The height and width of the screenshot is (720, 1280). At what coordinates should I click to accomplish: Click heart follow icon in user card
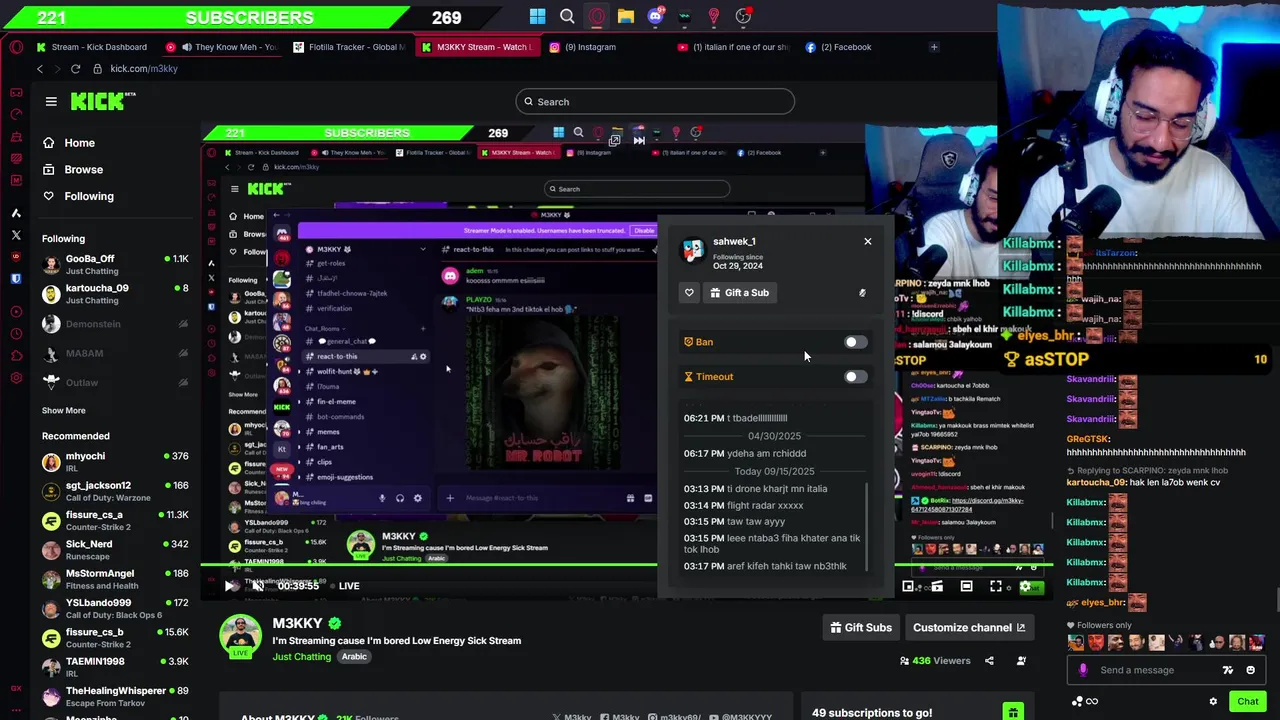689,293
